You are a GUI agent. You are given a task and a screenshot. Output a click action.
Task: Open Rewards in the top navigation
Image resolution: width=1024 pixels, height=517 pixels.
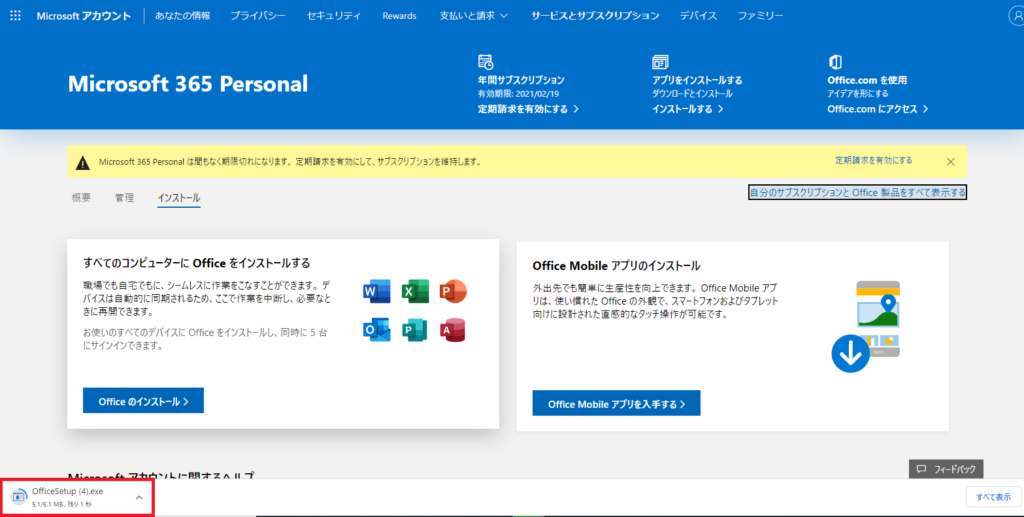(x=399, y=16)
